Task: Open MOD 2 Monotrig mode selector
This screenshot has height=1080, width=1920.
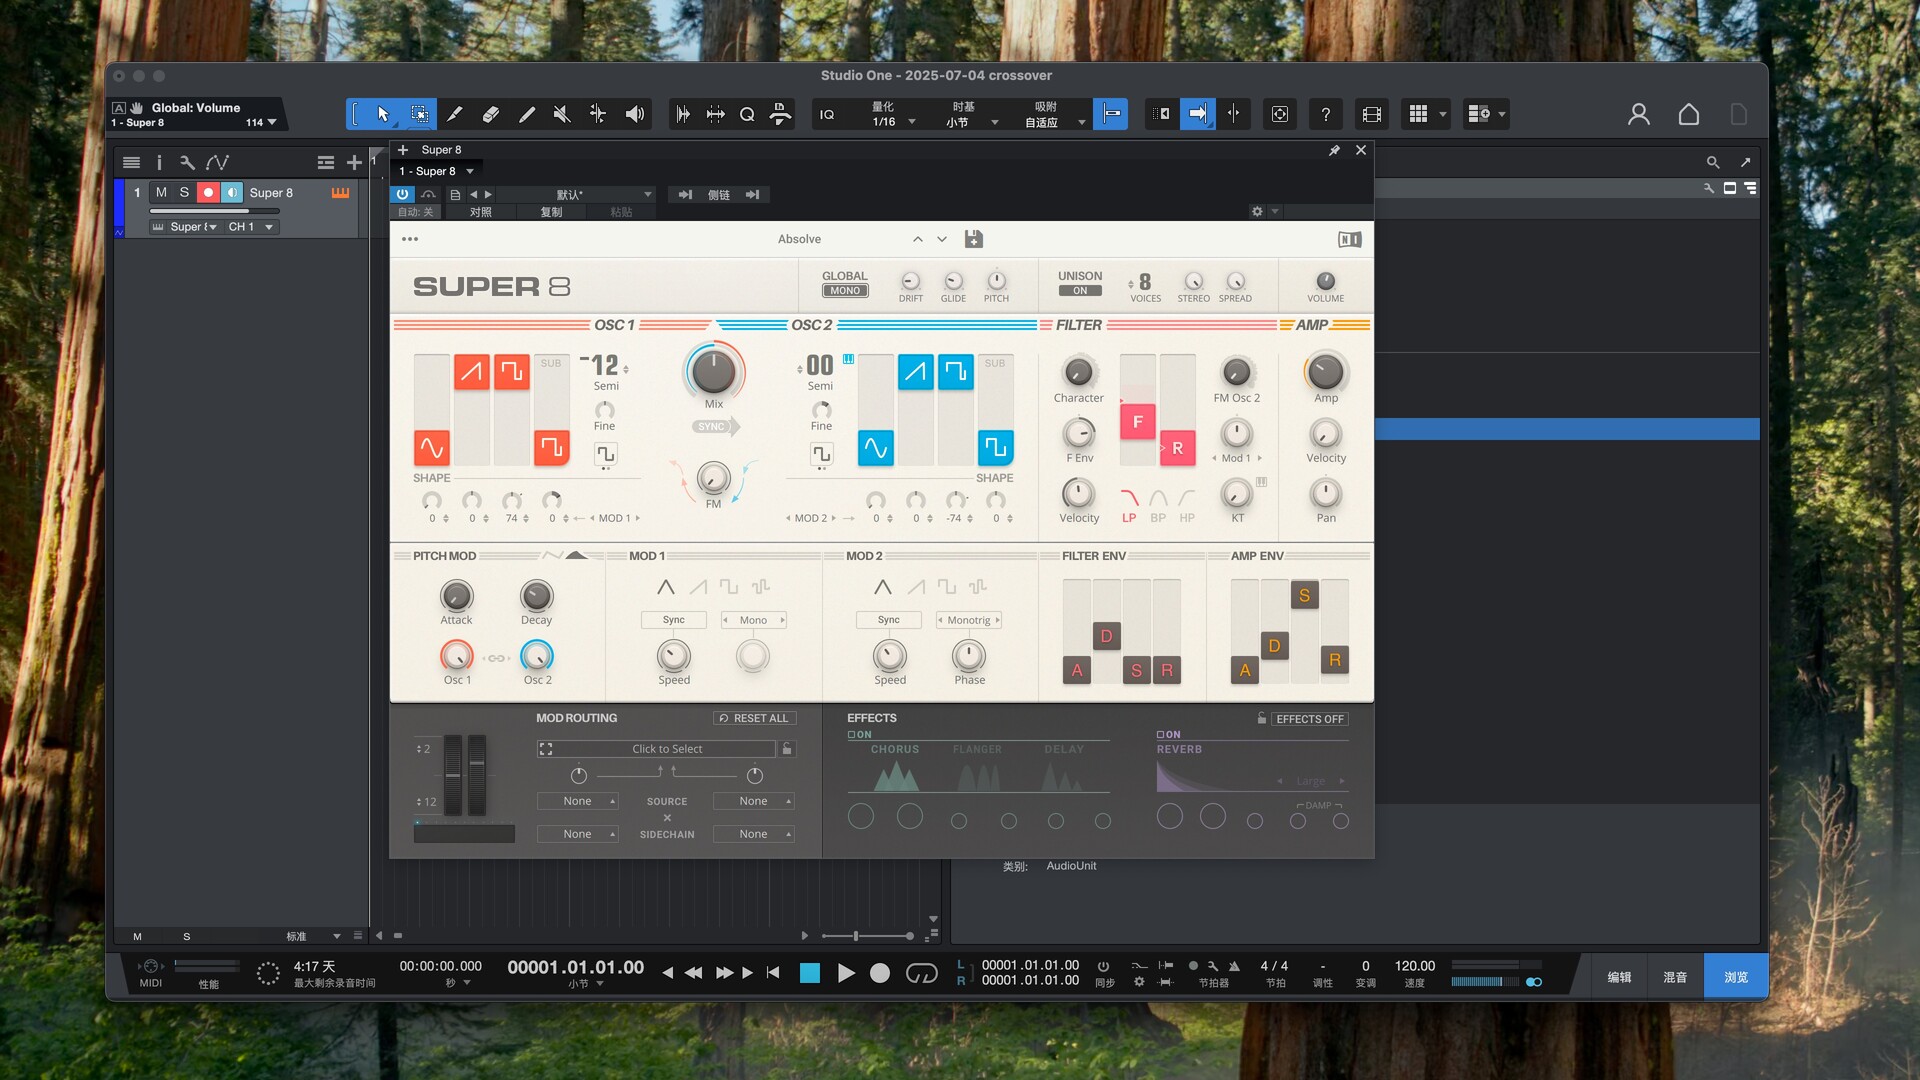Action: 969,620
